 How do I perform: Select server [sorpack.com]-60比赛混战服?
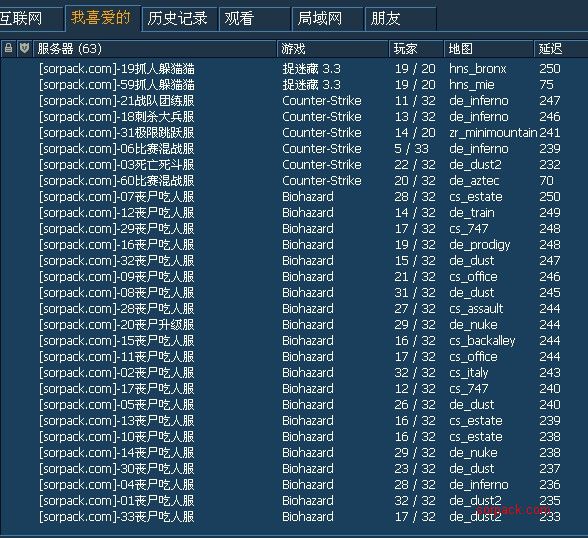click(x=117, y=181)
